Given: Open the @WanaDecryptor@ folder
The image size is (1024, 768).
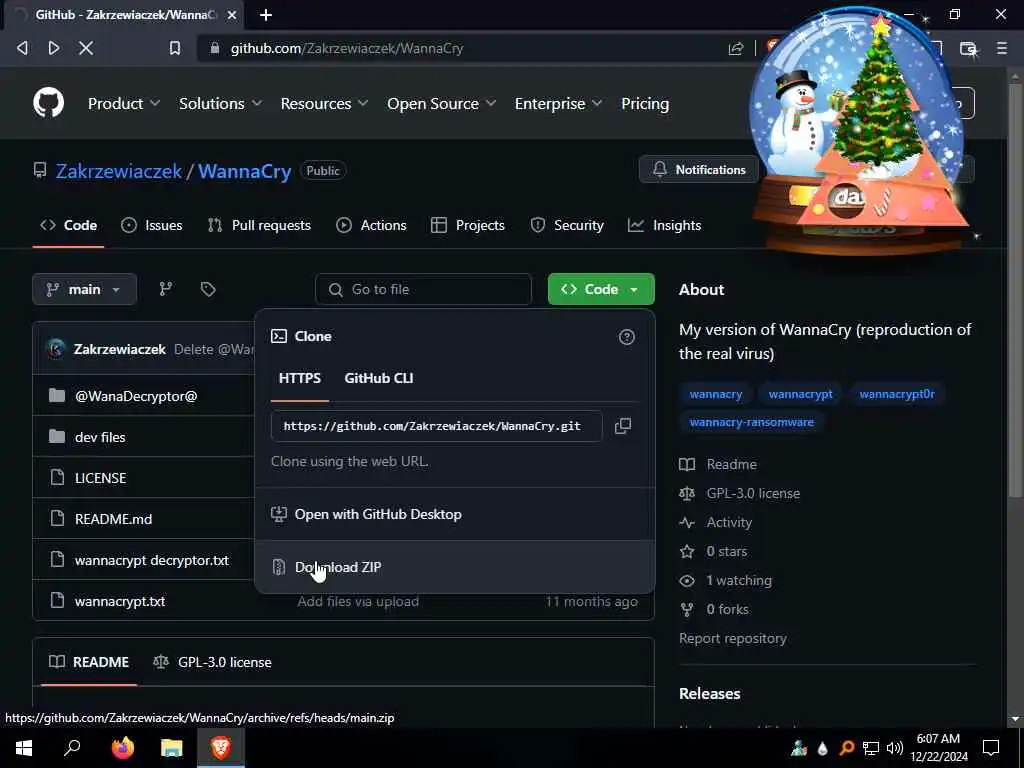Looking at the screenshot, I should click(136, 396).
